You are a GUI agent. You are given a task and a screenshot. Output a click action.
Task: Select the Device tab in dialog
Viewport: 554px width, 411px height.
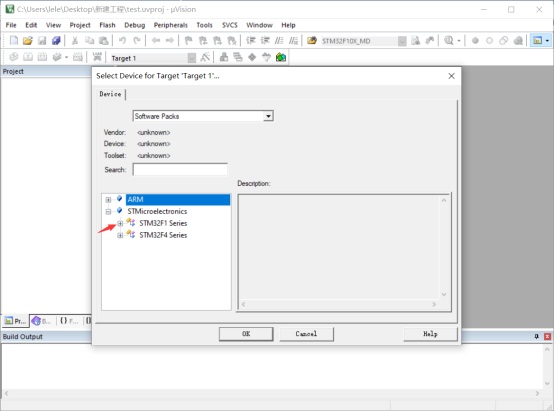point(110,94)
